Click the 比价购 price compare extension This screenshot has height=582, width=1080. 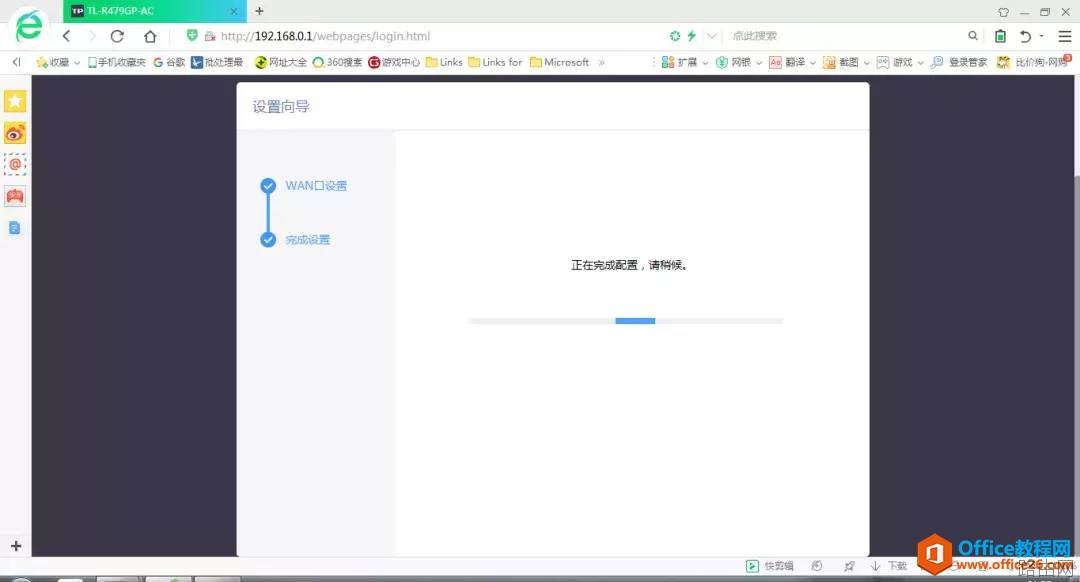point(1034,62)
